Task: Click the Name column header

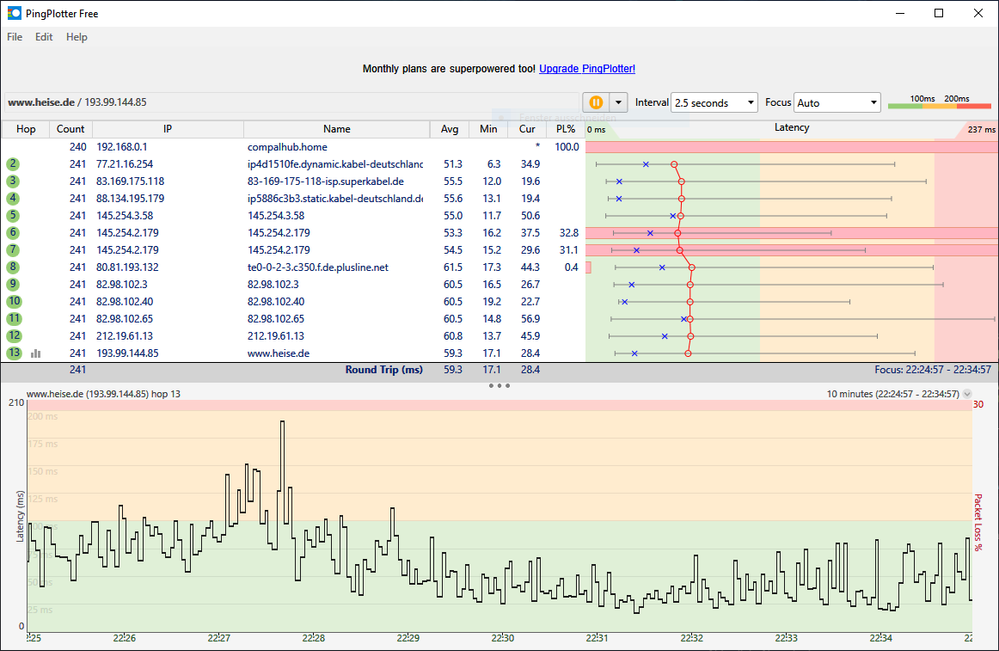Action: 336,129
